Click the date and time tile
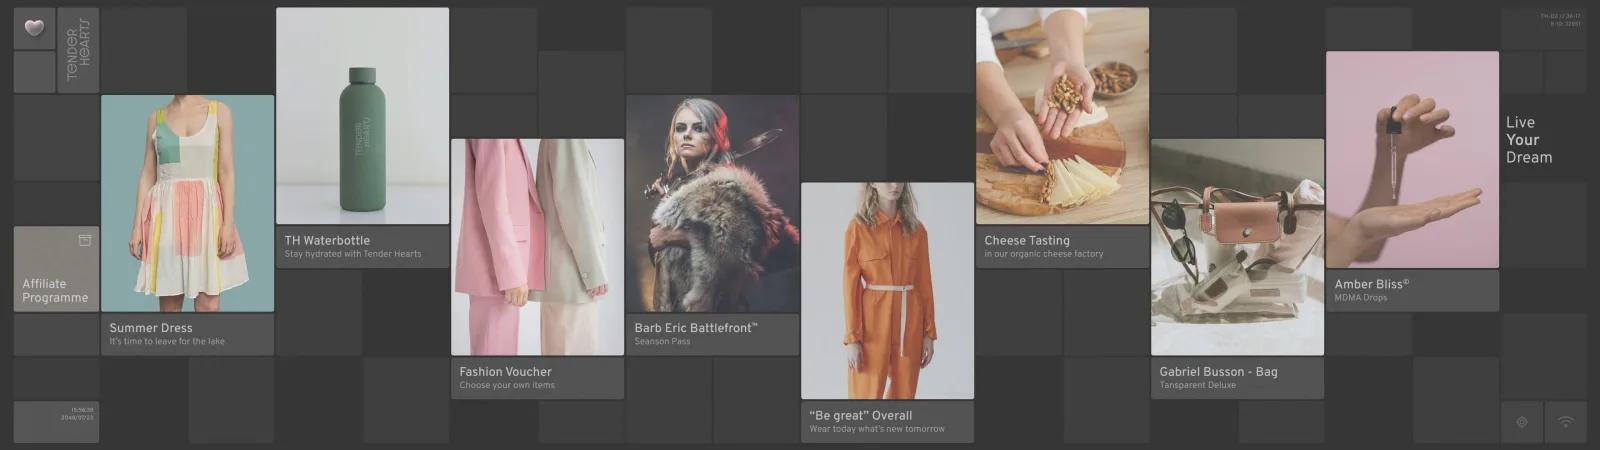Screen dimensions: 1600x450 tap(57, 421)
